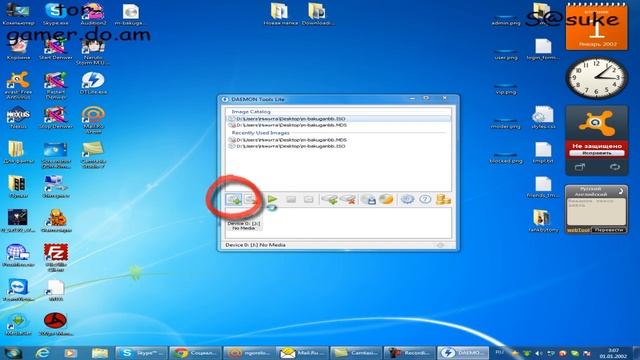The height and width of the screenshot is (360, 640).
Task: Click the Remove Virtual Drive icon with red X
Action: tap(348, 199)
